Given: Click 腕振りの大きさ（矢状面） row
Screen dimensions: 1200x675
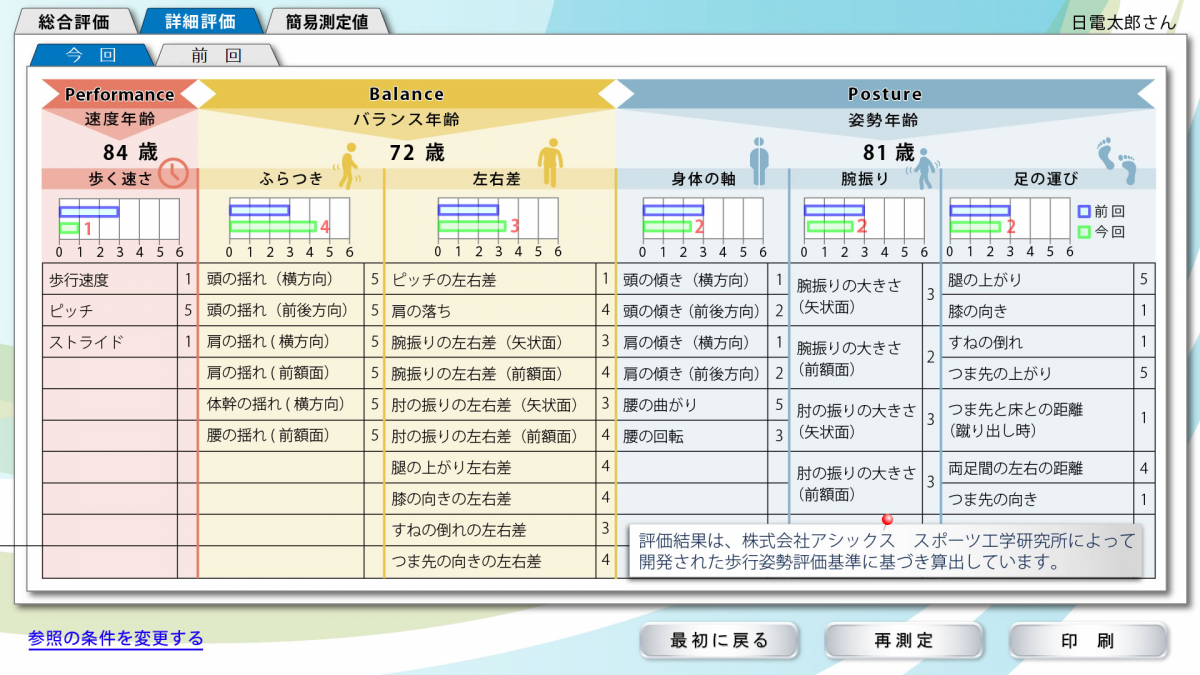Looking at the screenshot, I should [865, 295].
